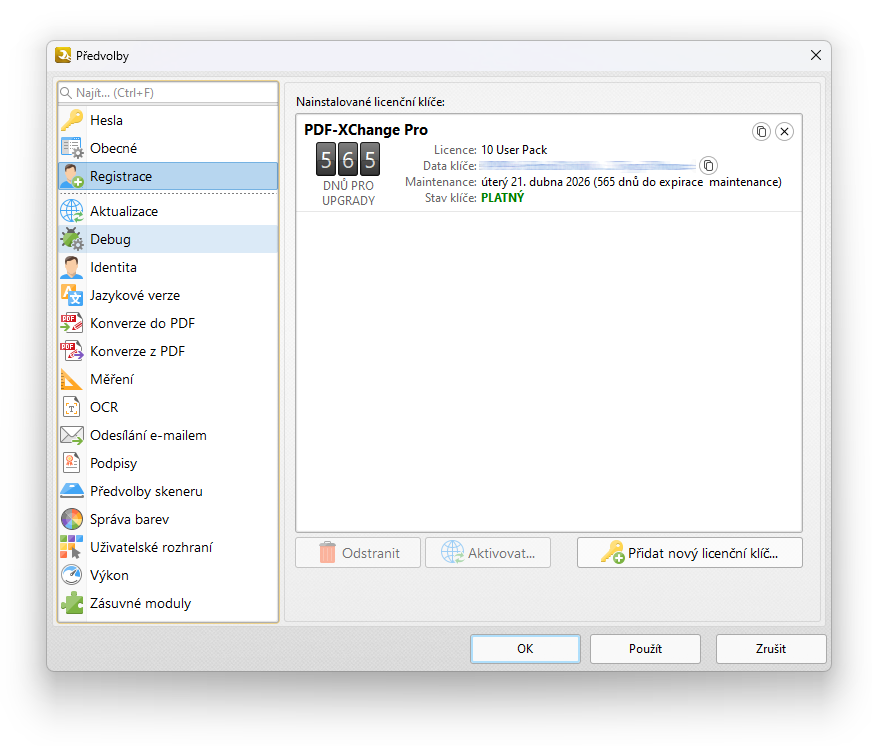Go to the Aktualizace category
The height and width of the screenshot is (746, 872).
(168, 211)
